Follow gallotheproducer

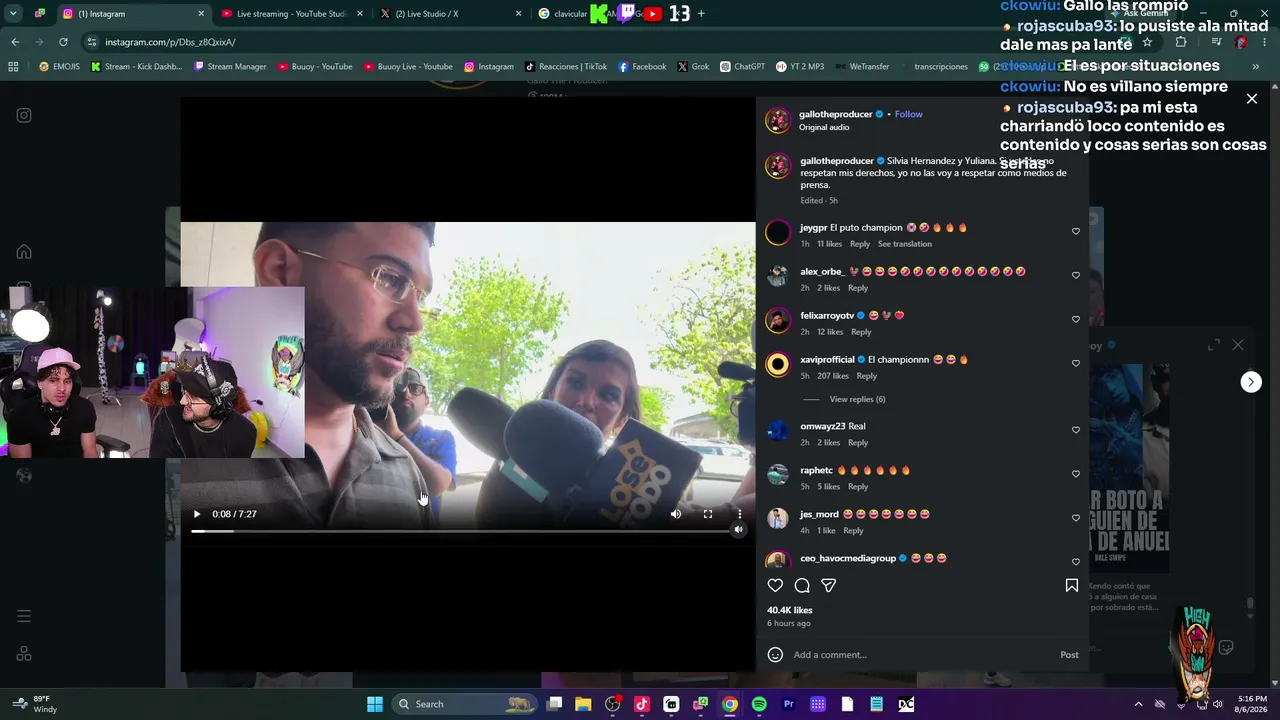908,114
